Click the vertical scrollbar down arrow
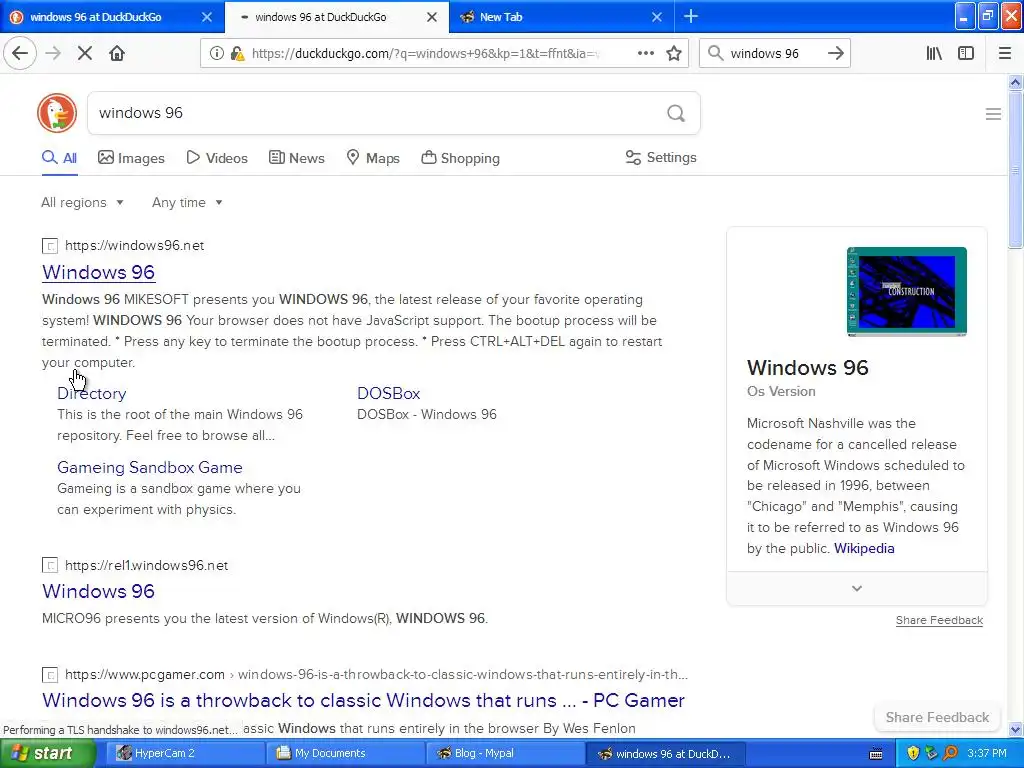Screen dimensions: 1024x768 point(1016,729)
